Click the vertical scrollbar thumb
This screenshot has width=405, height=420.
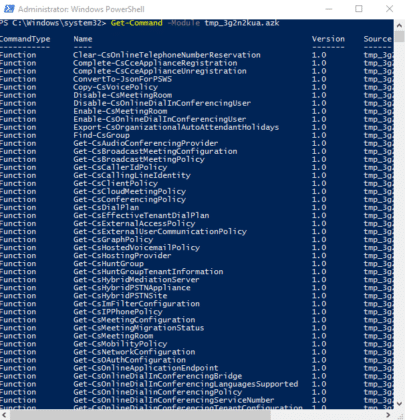pos(399,36)
